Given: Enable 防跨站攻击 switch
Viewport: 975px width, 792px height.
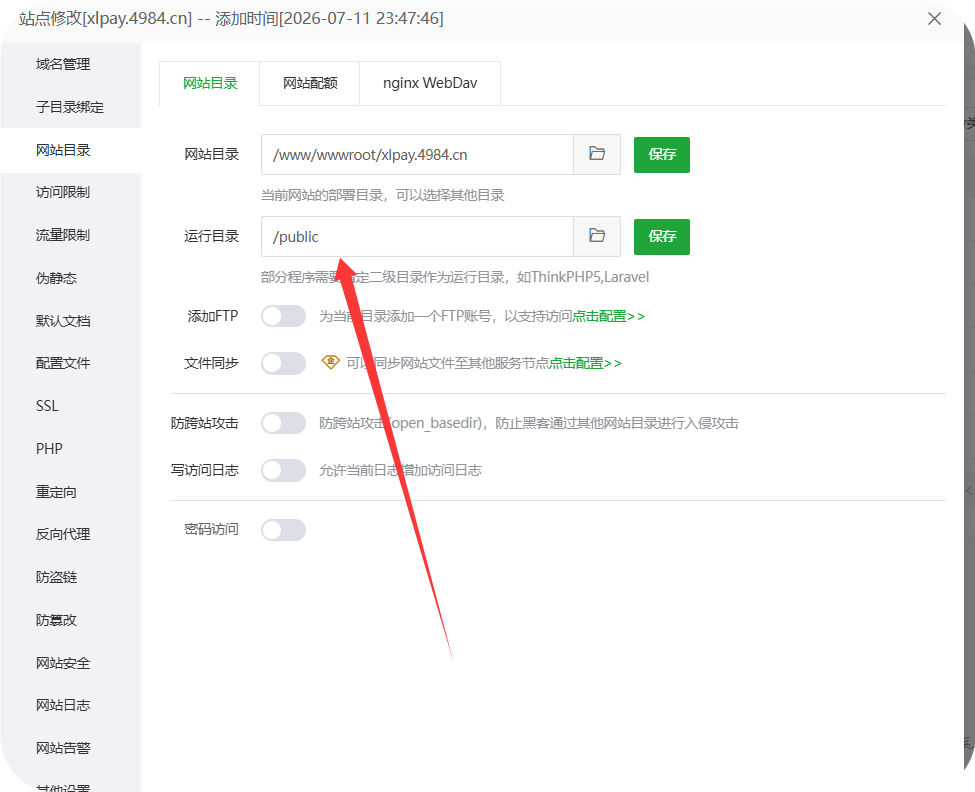Looking at the screenshot, I should (284, 423).
